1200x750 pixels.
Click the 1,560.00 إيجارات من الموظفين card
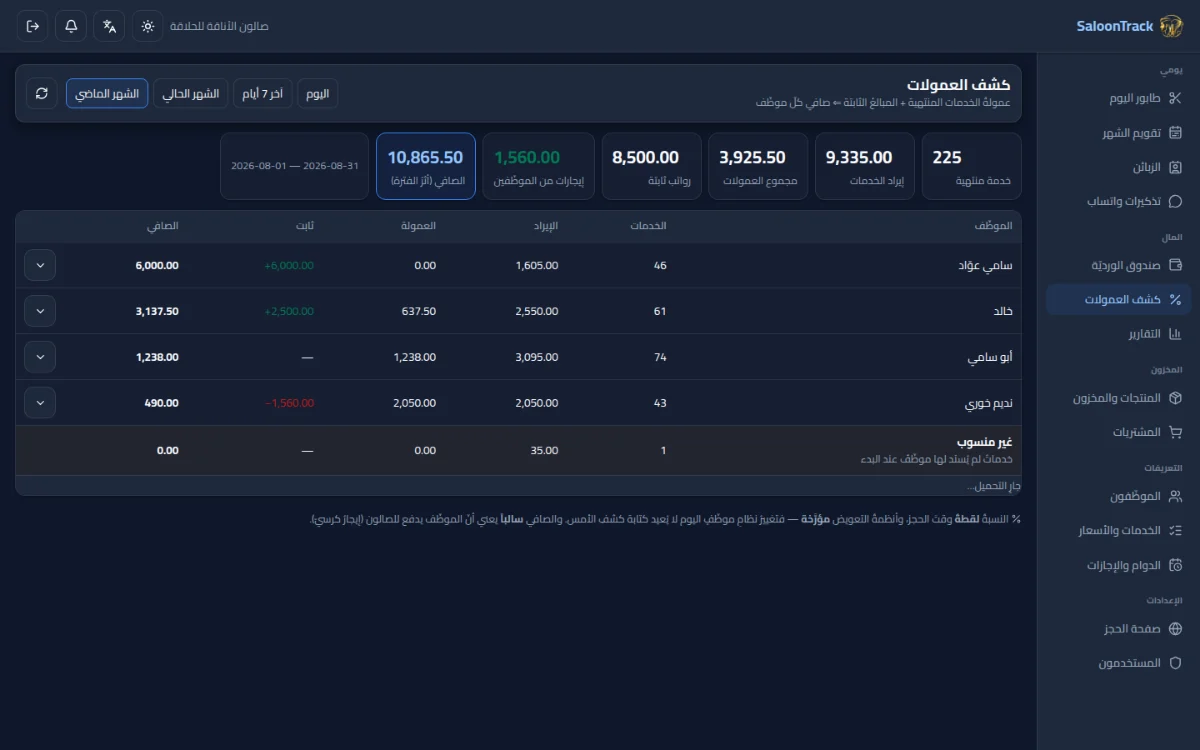click(x=538, y=166)
